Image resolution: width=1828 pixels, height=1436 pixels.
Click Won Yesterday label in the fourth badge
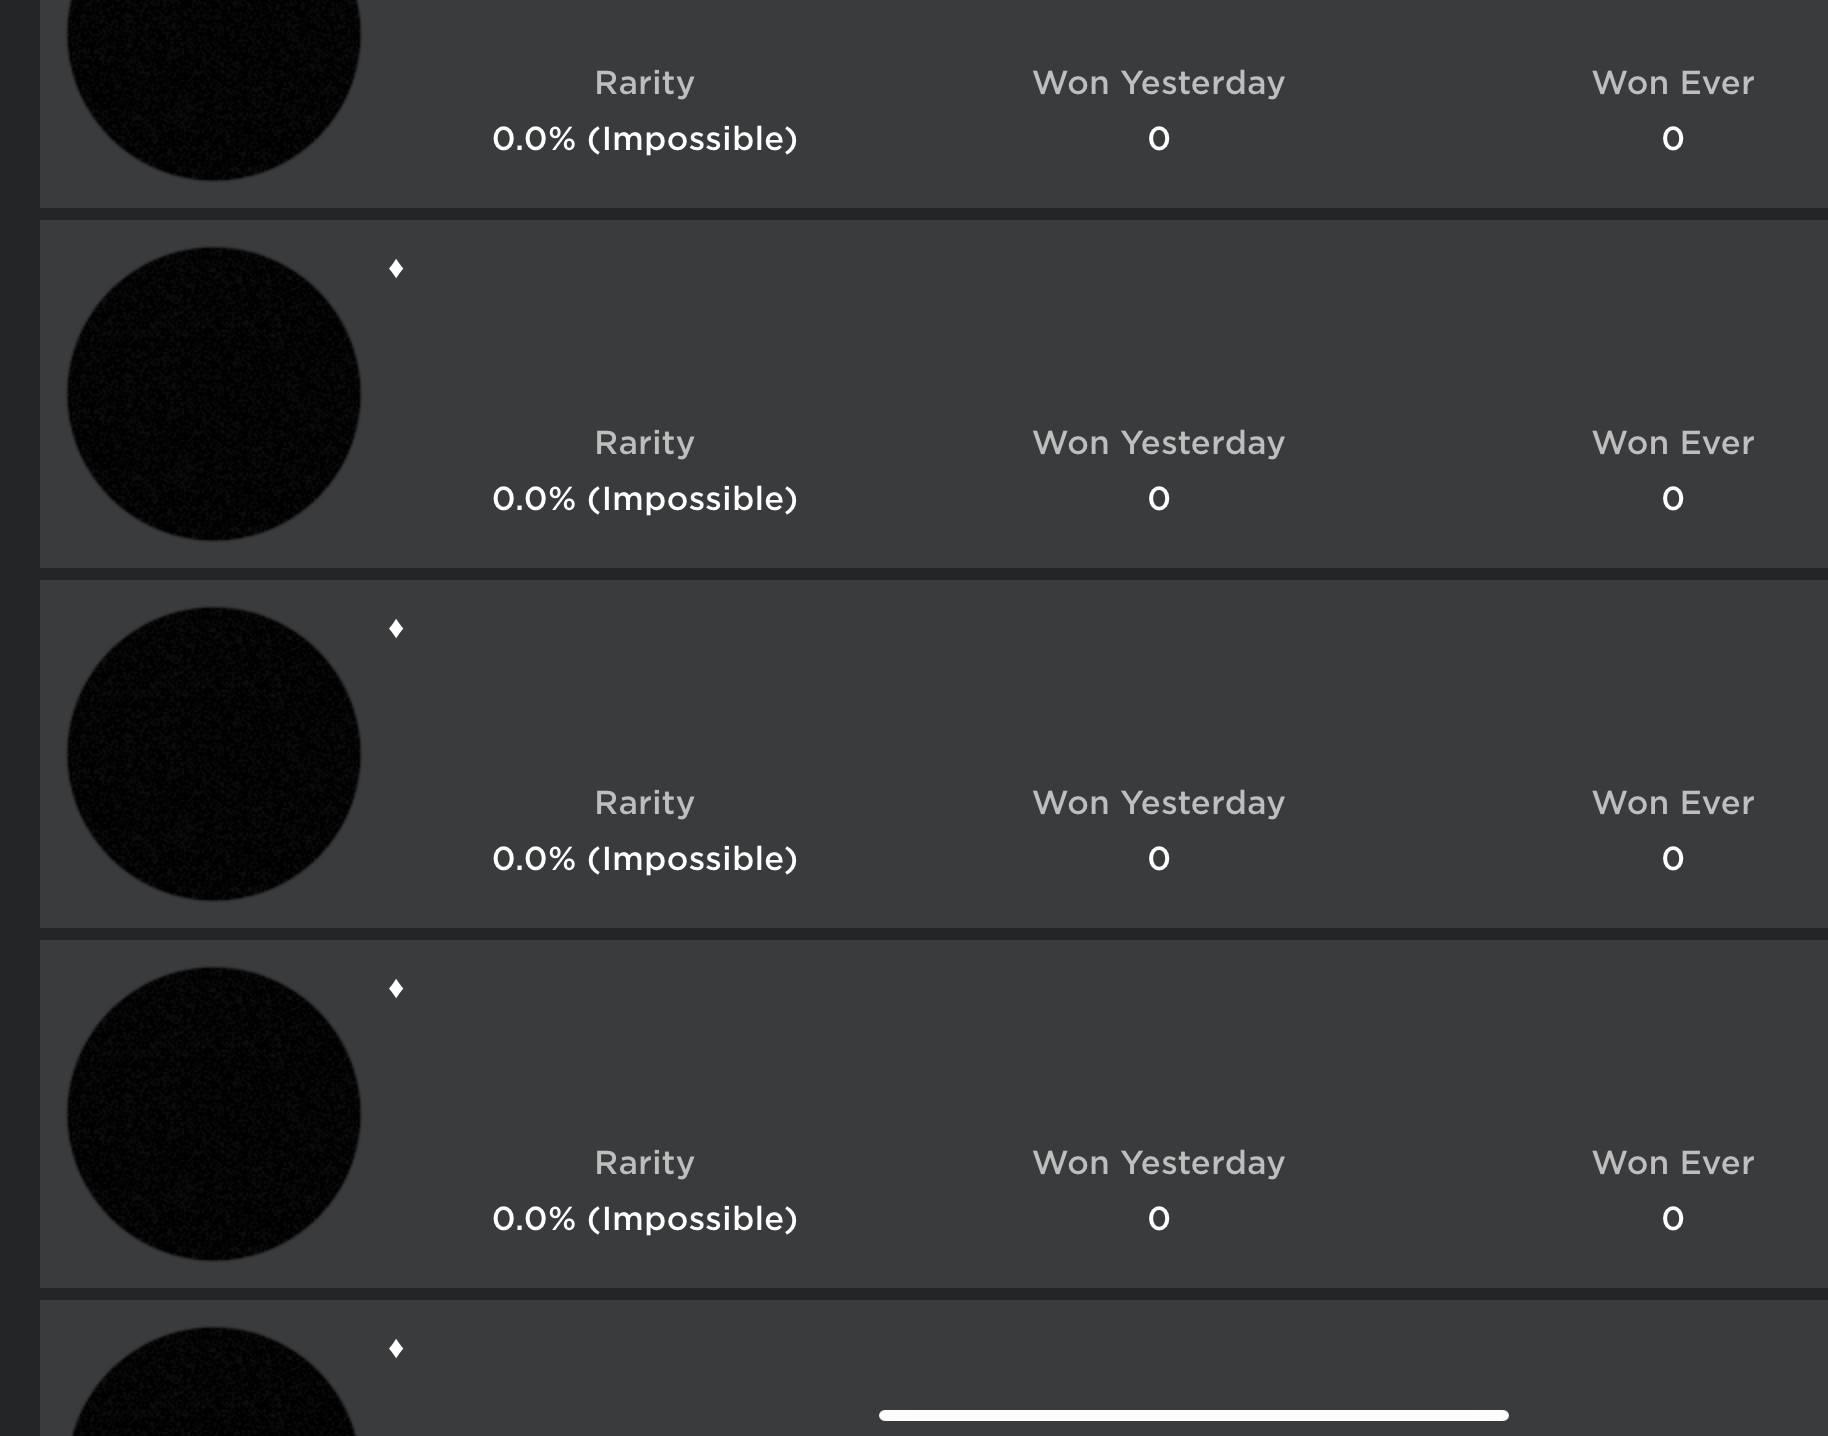click(x=1158, y=1163)
